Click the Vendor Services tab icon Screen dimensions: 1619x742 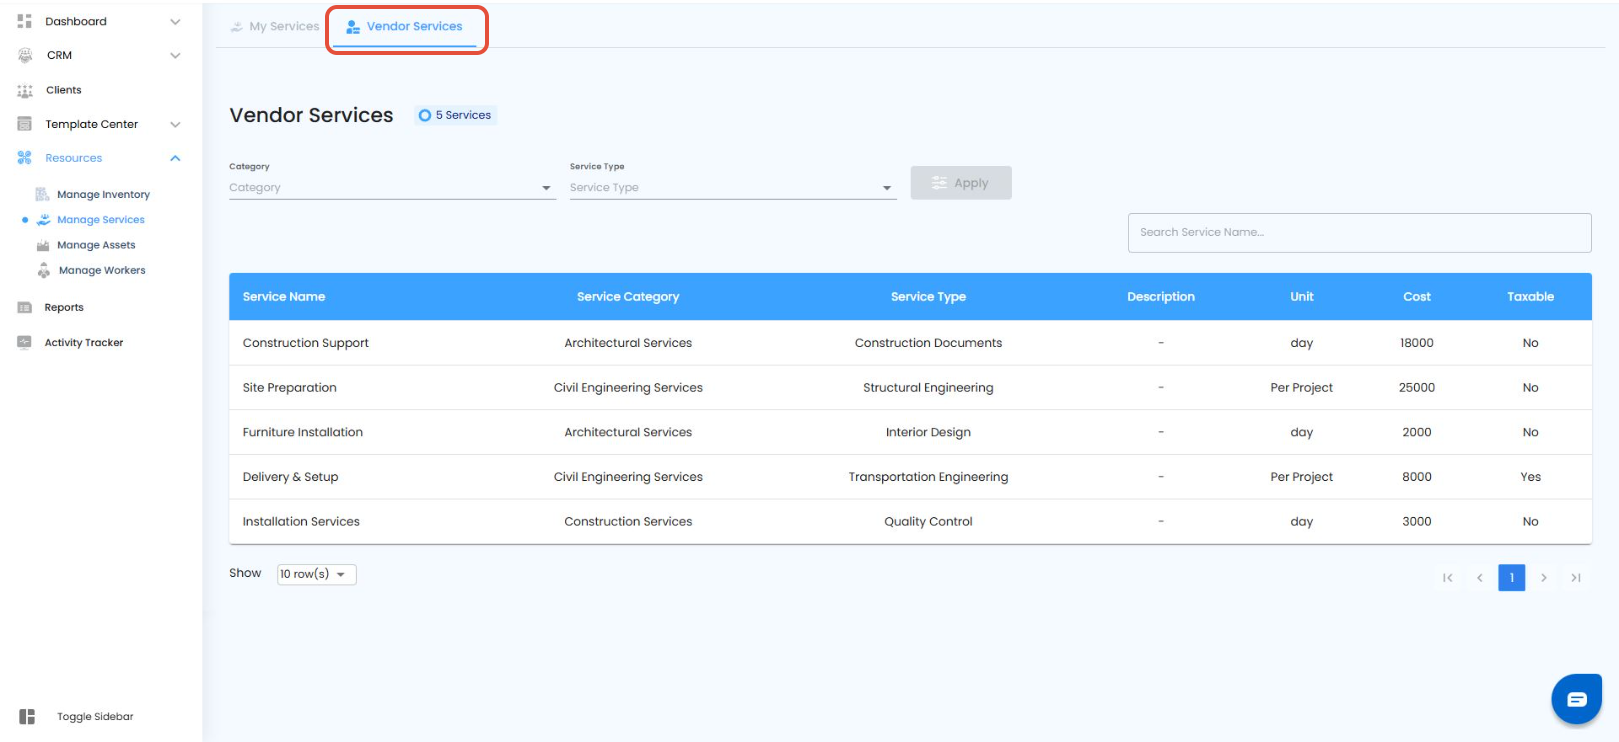pyautogui.click(x=353, y=27)
